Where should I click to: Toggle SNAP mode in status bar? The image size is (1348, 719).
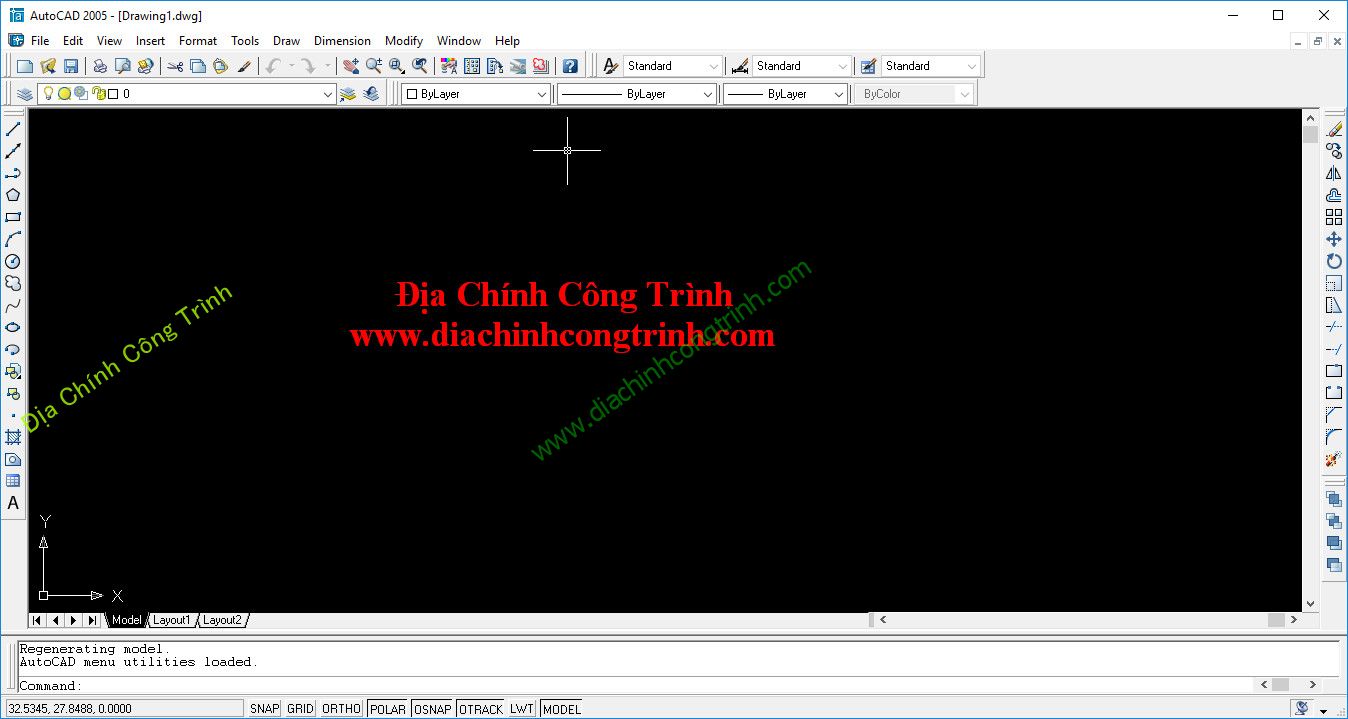click(265, 709)
